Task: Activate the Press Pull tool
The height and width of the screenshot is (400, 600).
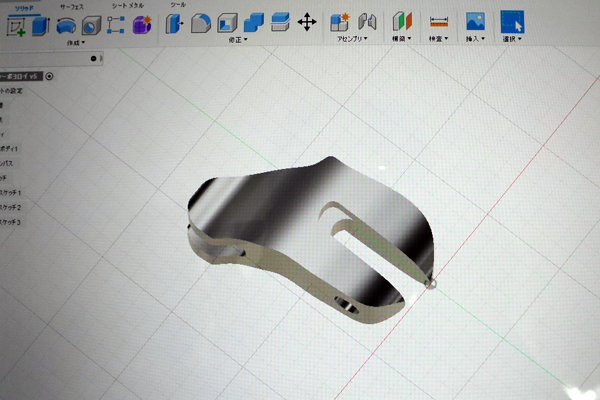Action: [x=175, y=24]
